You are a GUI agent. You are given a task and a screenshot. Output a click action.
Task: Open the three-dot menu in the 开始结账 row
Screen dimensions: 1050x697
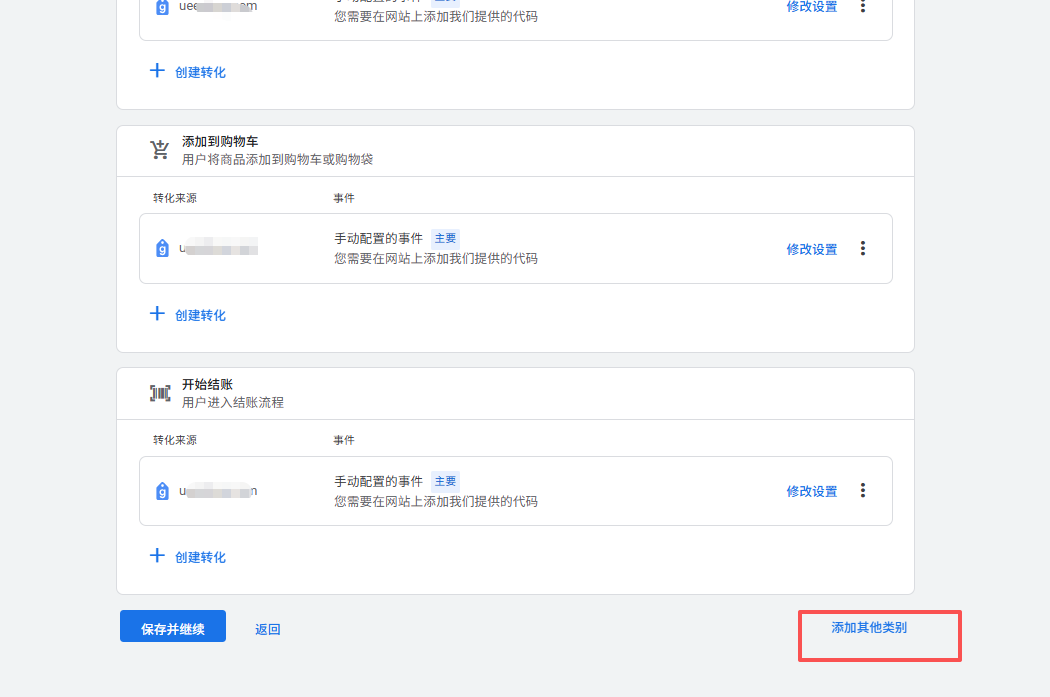click(863, 490)
